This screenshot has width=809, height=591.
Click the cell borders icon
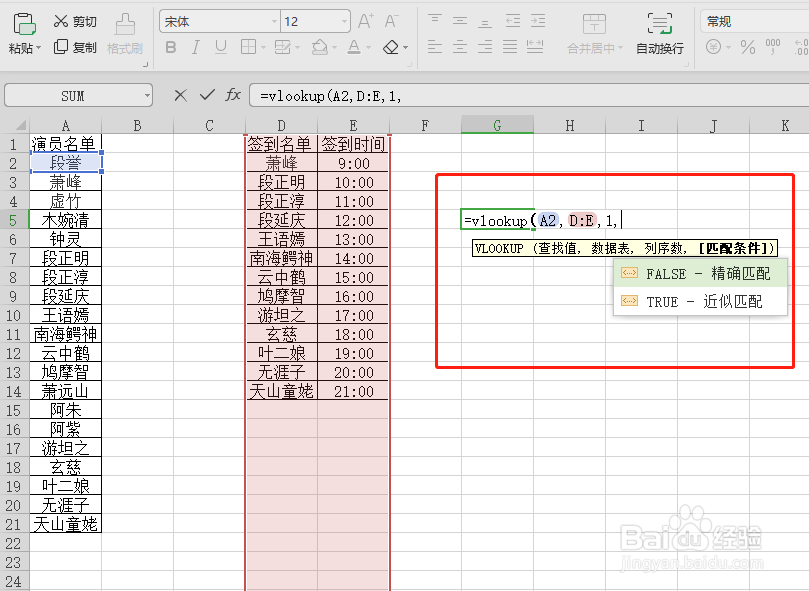tap(248, 47)
